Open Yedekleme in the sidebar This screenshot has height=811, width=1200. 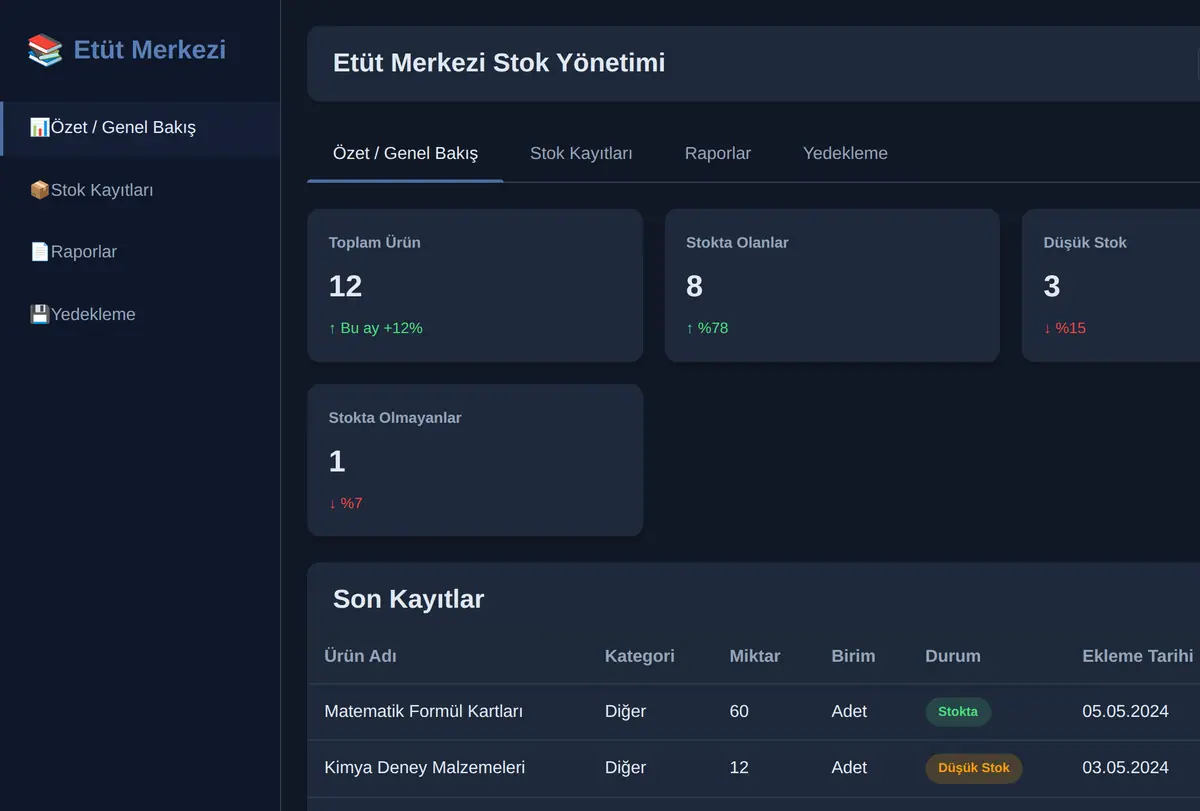click(x=140, y=314)
